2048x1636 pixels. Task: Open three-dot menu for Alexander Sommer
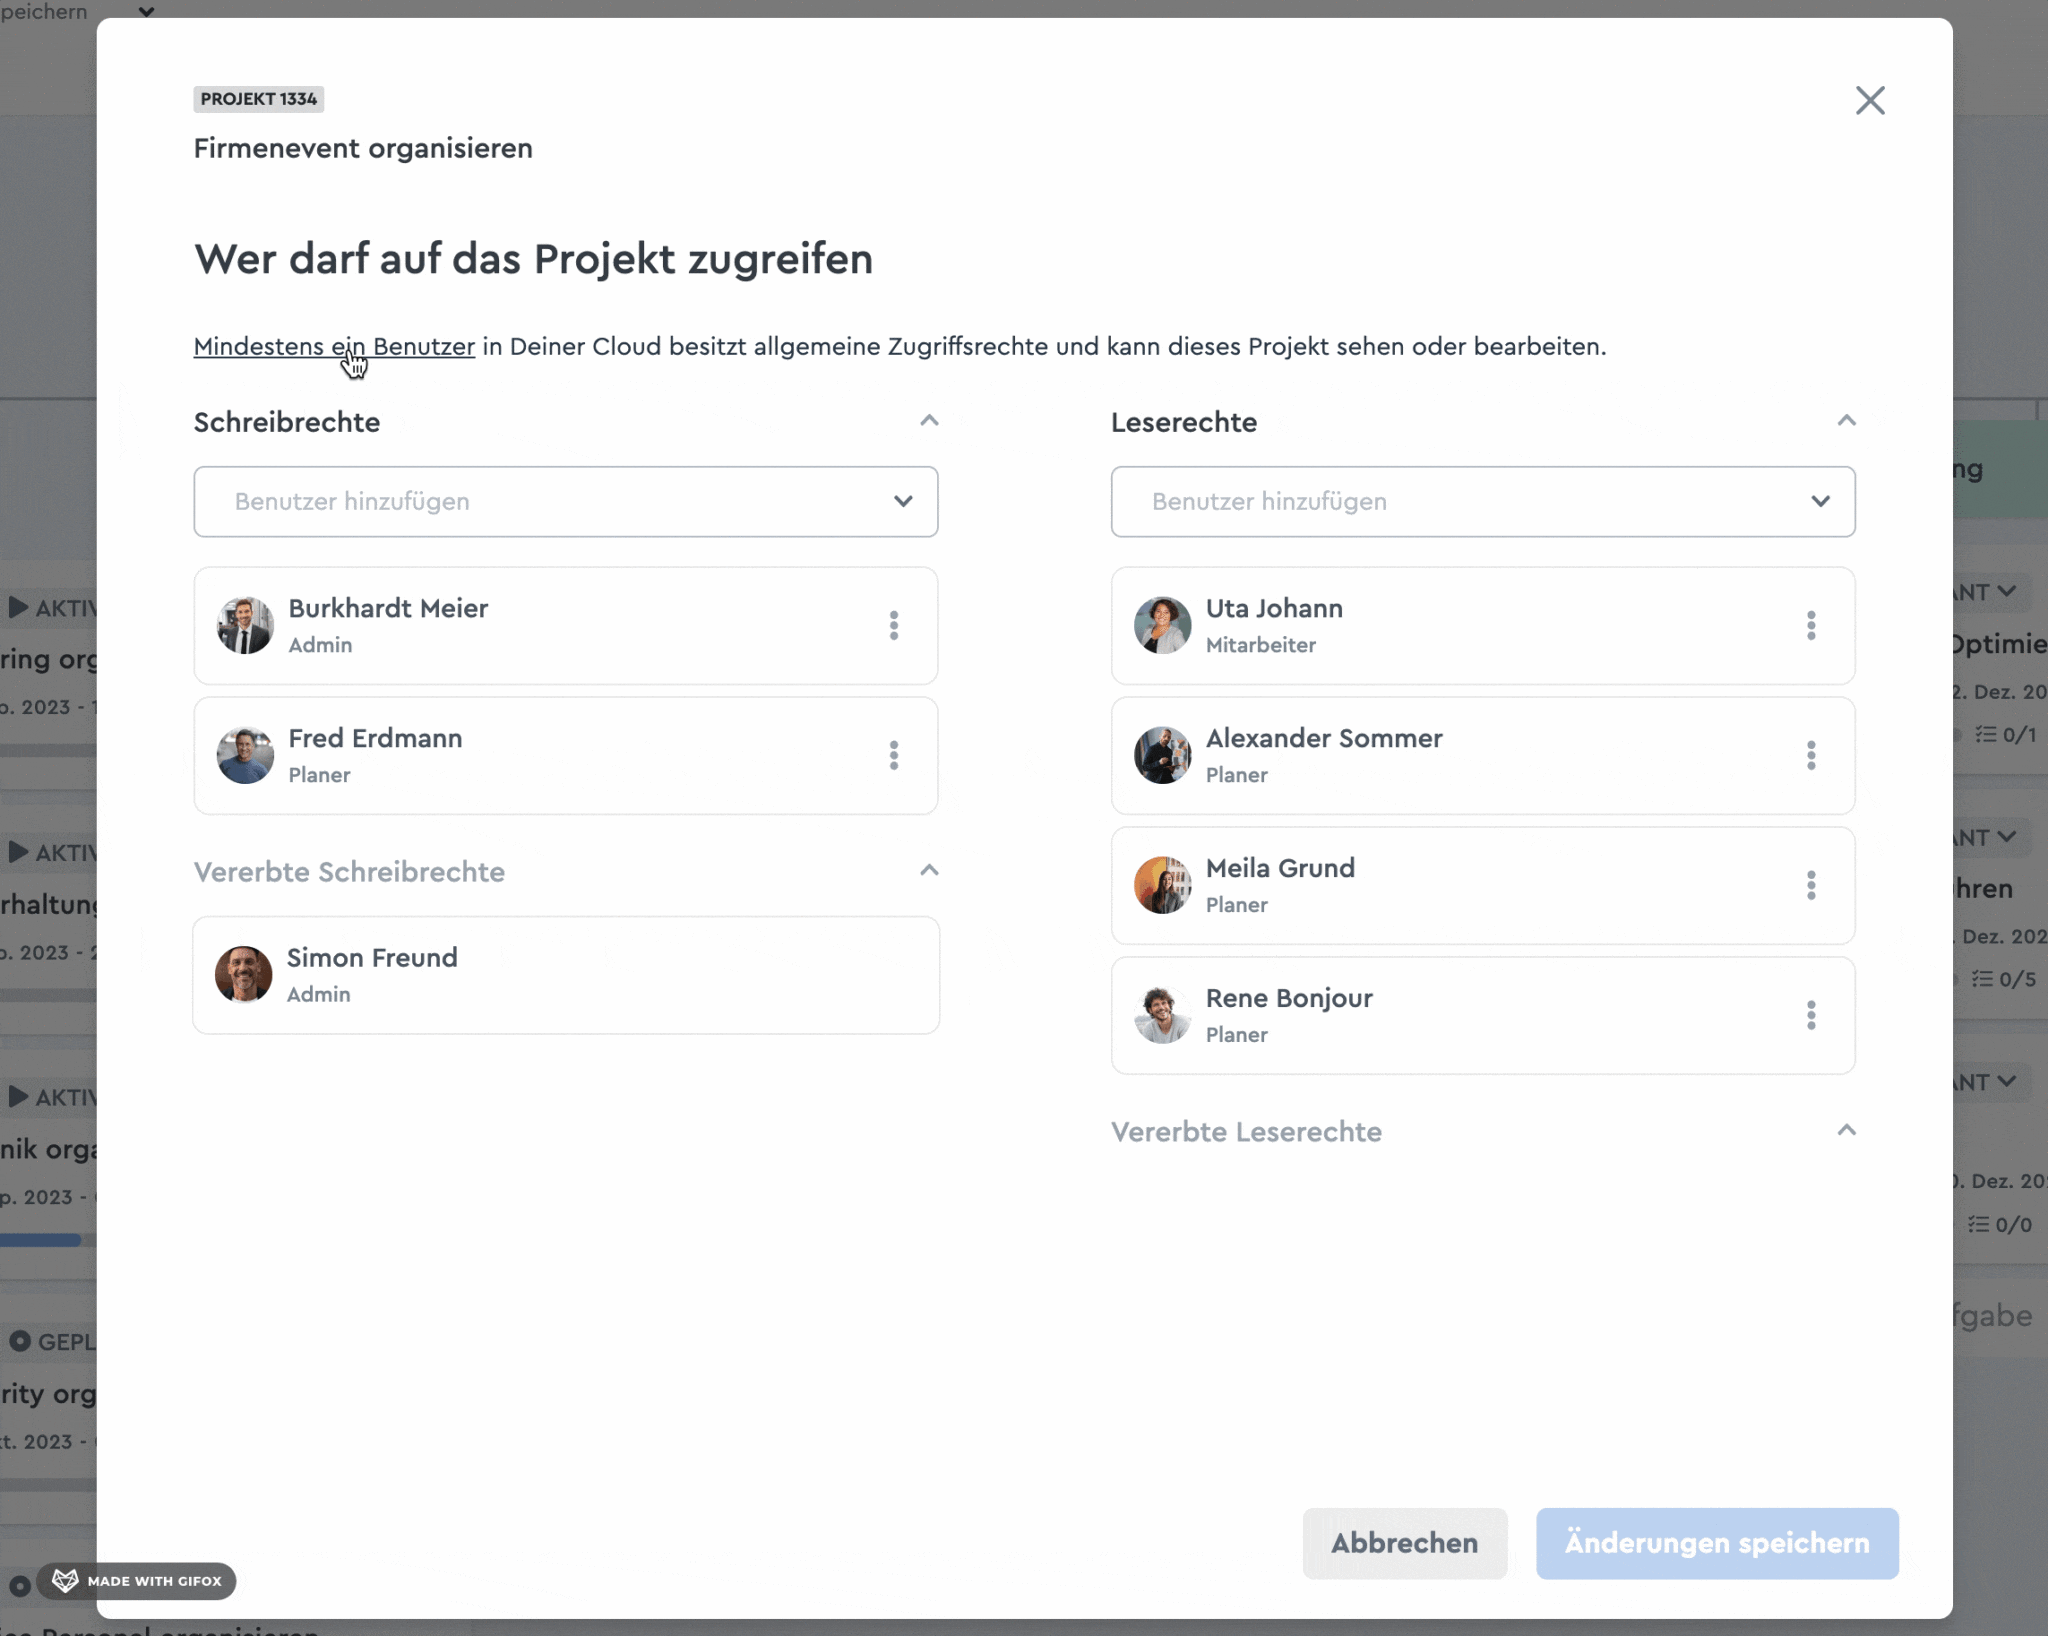pyautogui.click(x=1811, y=756)
